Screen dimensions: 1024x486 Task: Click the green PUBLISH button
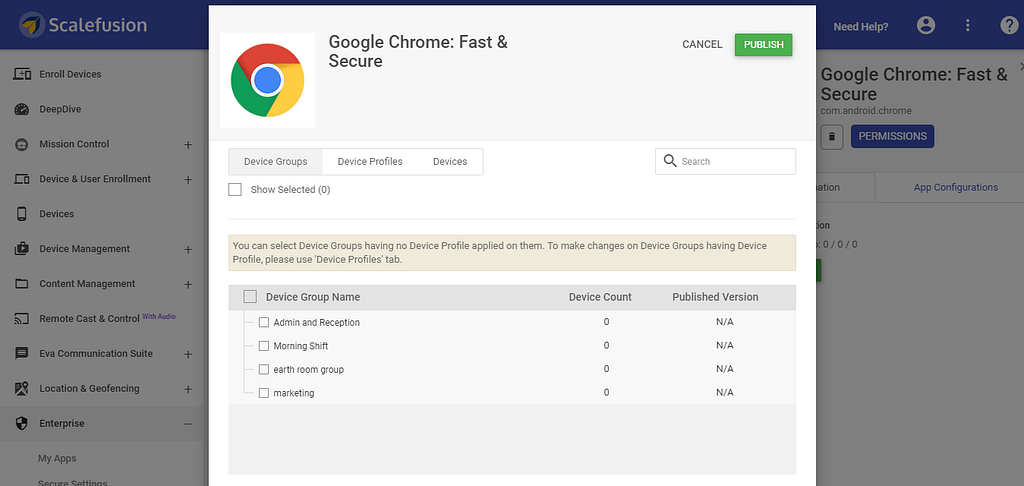763,44
